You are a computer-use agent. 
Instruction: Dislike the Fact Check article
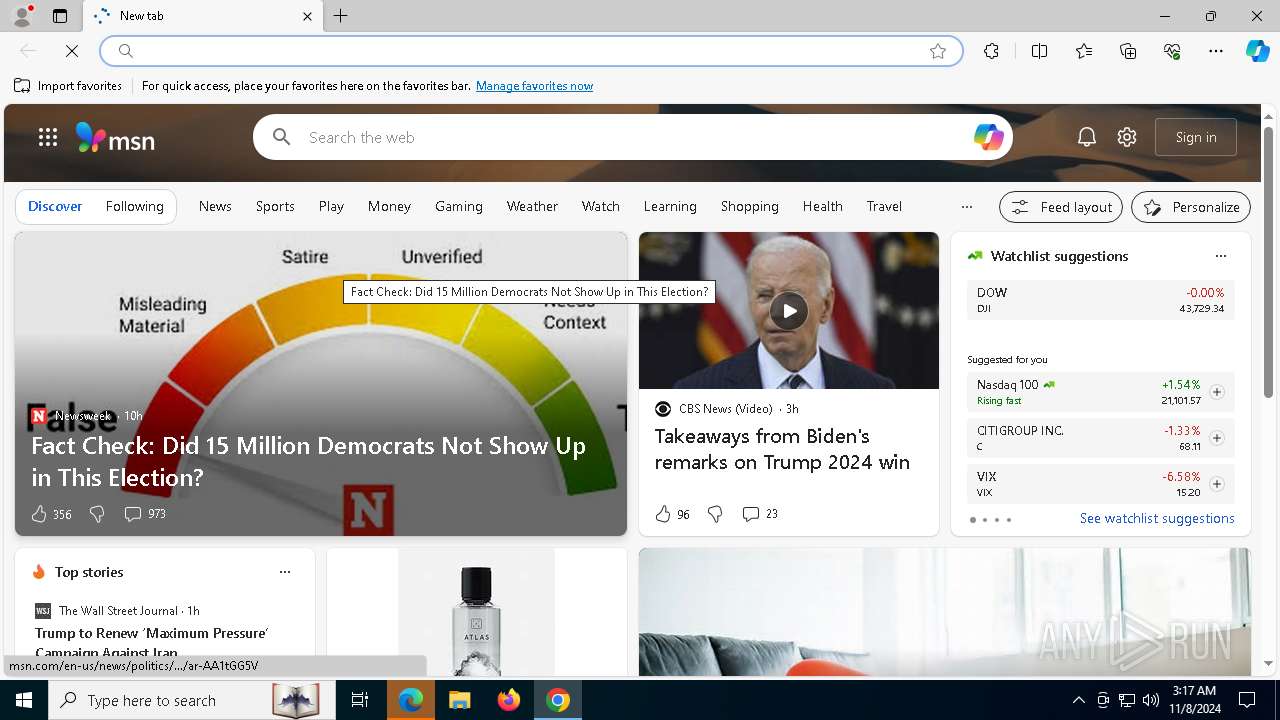pos(97,514)
